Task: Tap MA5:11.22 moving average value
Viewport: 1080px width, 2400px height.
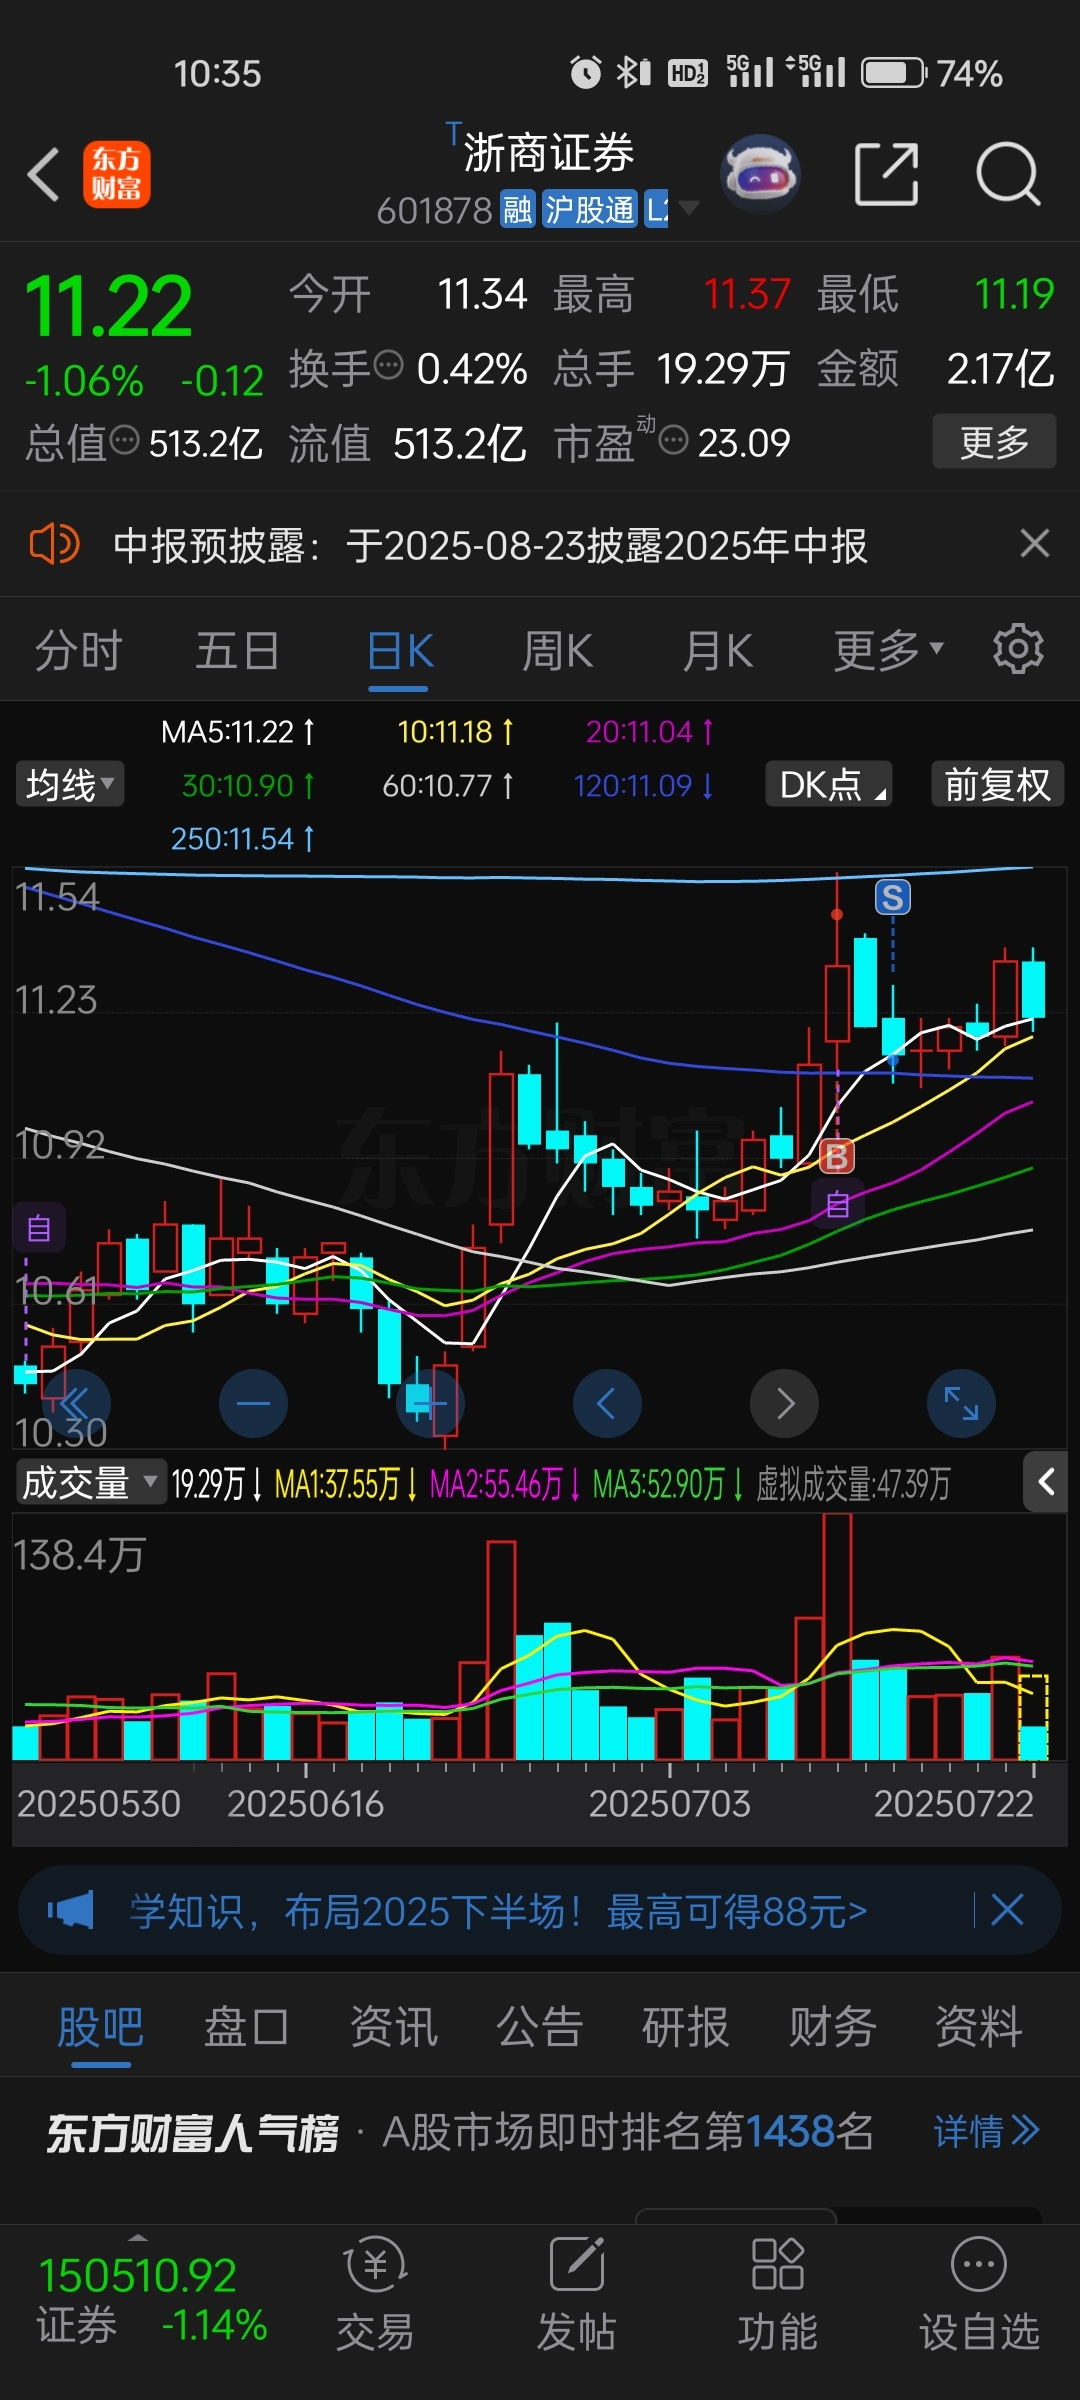Action: 238,732
